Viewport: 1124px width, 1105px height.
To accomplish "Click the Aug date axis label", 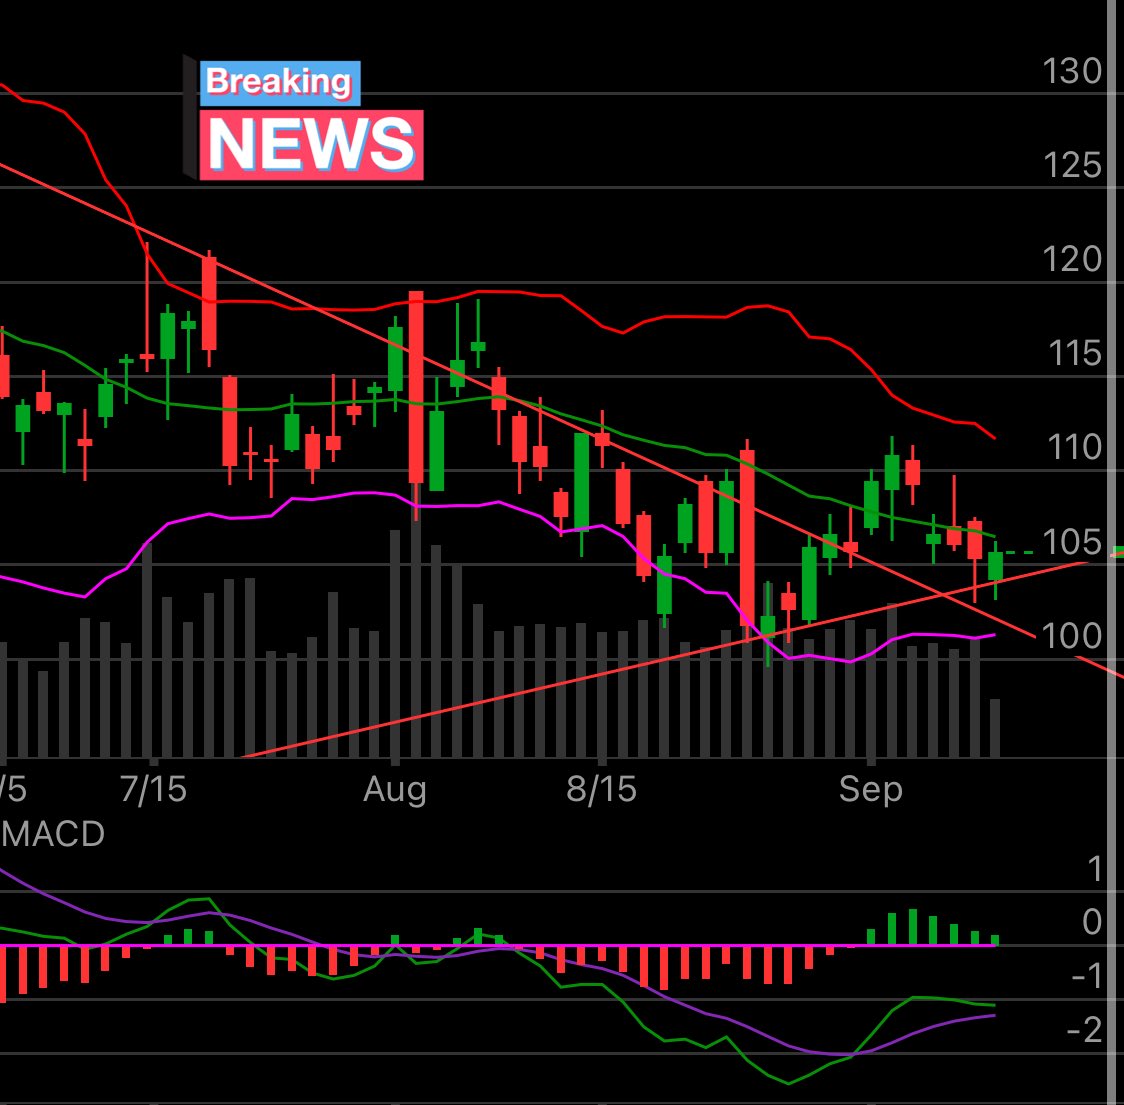I will tap(395, 789).
